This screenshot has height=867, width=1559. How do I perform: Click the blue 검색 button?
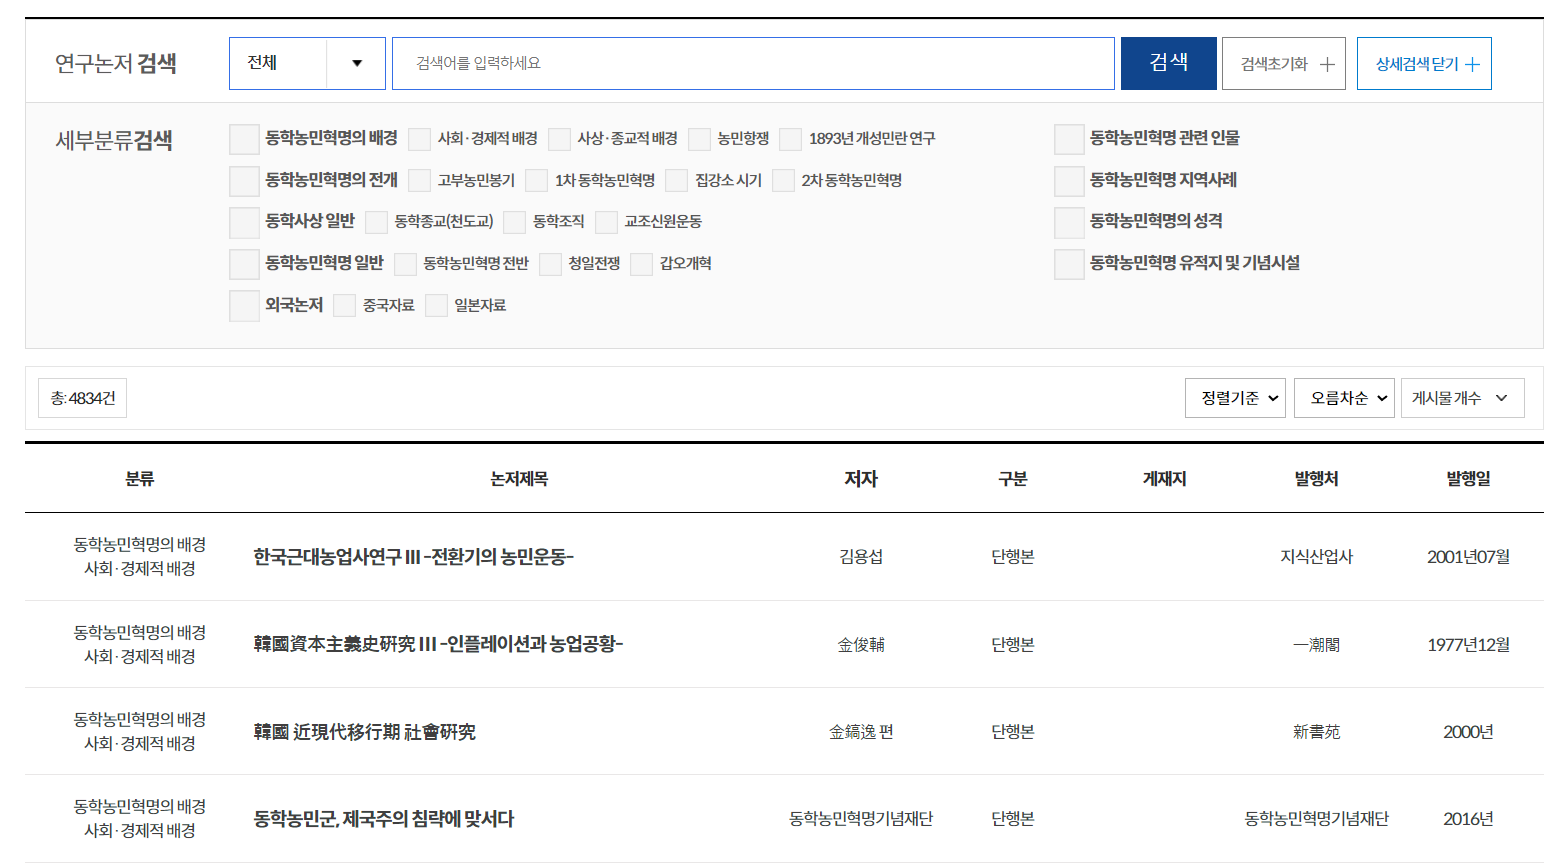[1168, 63]
